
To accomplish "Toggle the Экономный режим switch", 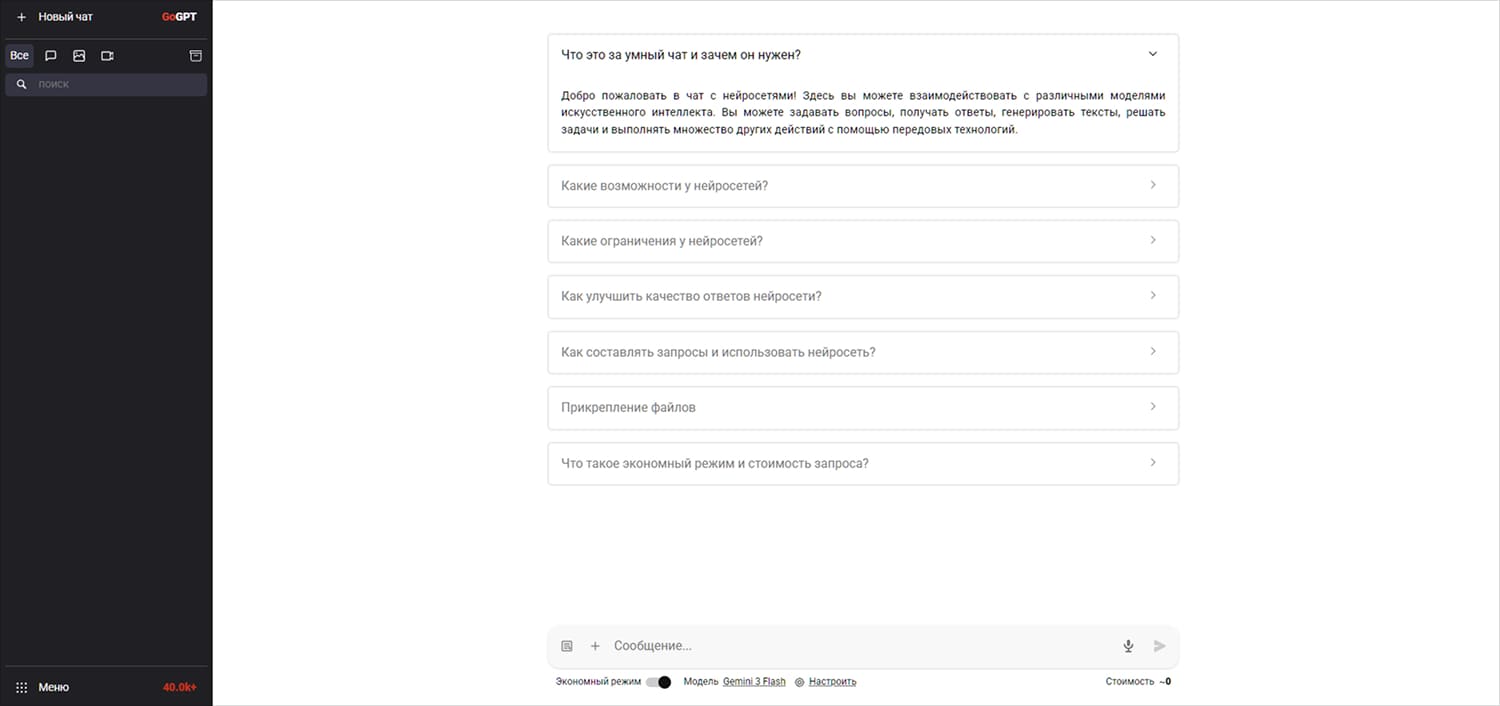I will 658,682.
